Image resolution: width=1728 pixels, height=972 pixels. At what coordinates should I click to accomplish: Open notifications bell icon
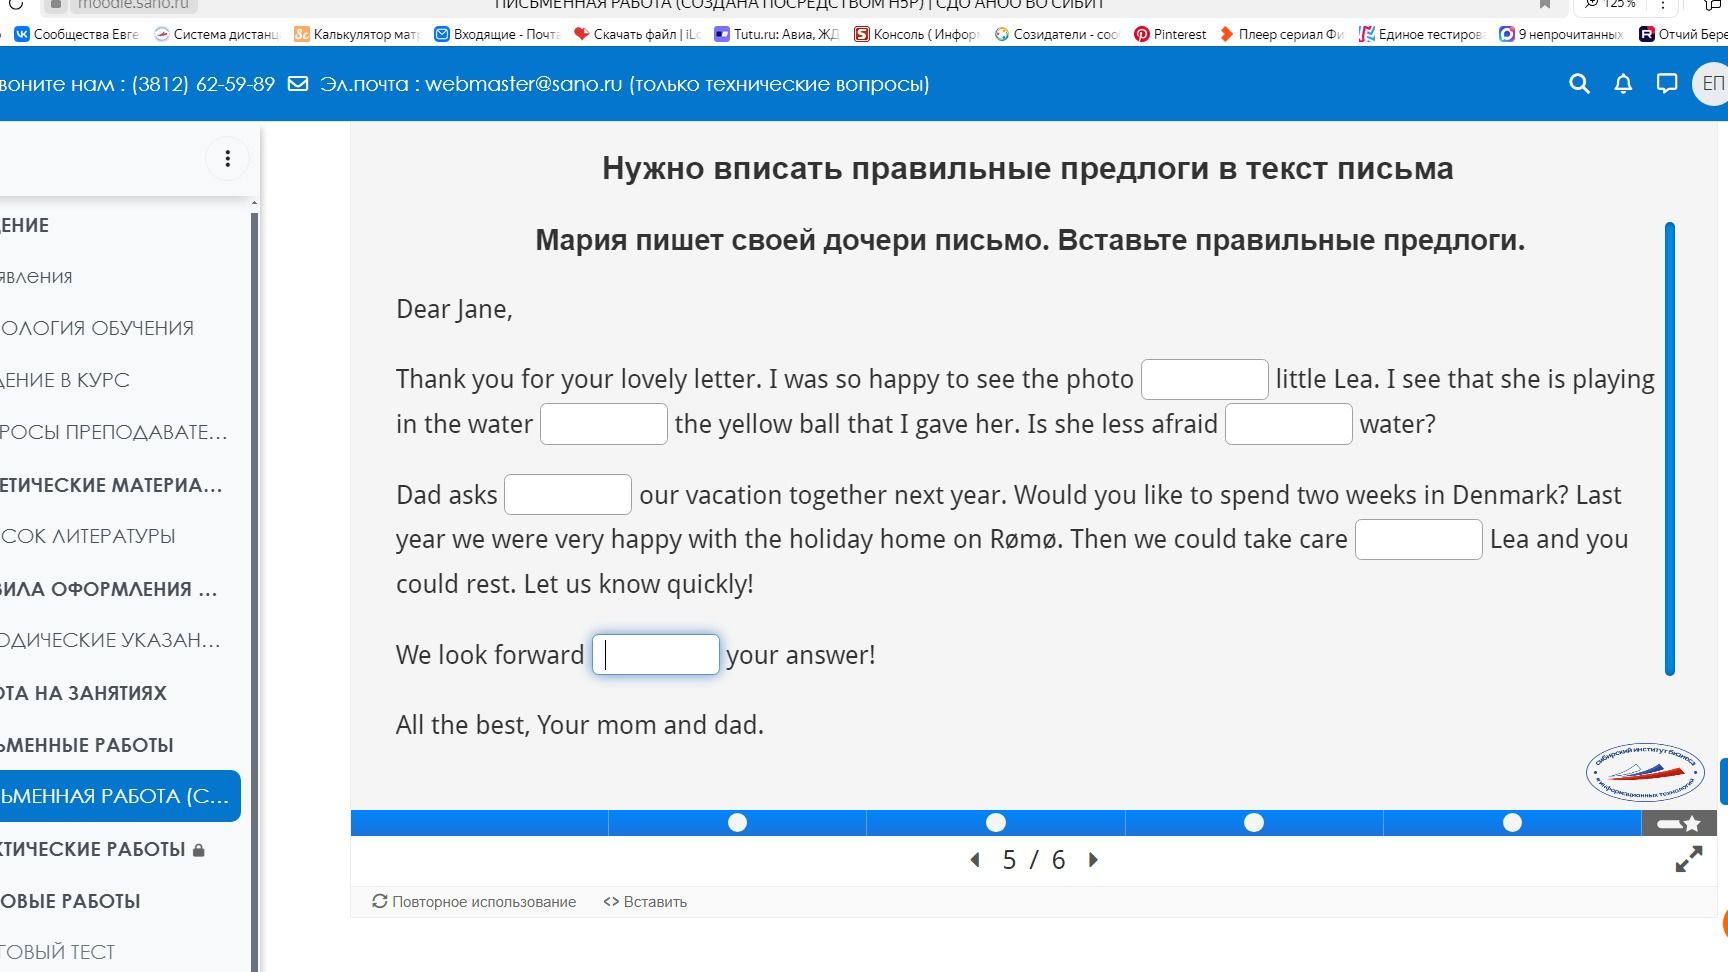[1623, 84]
